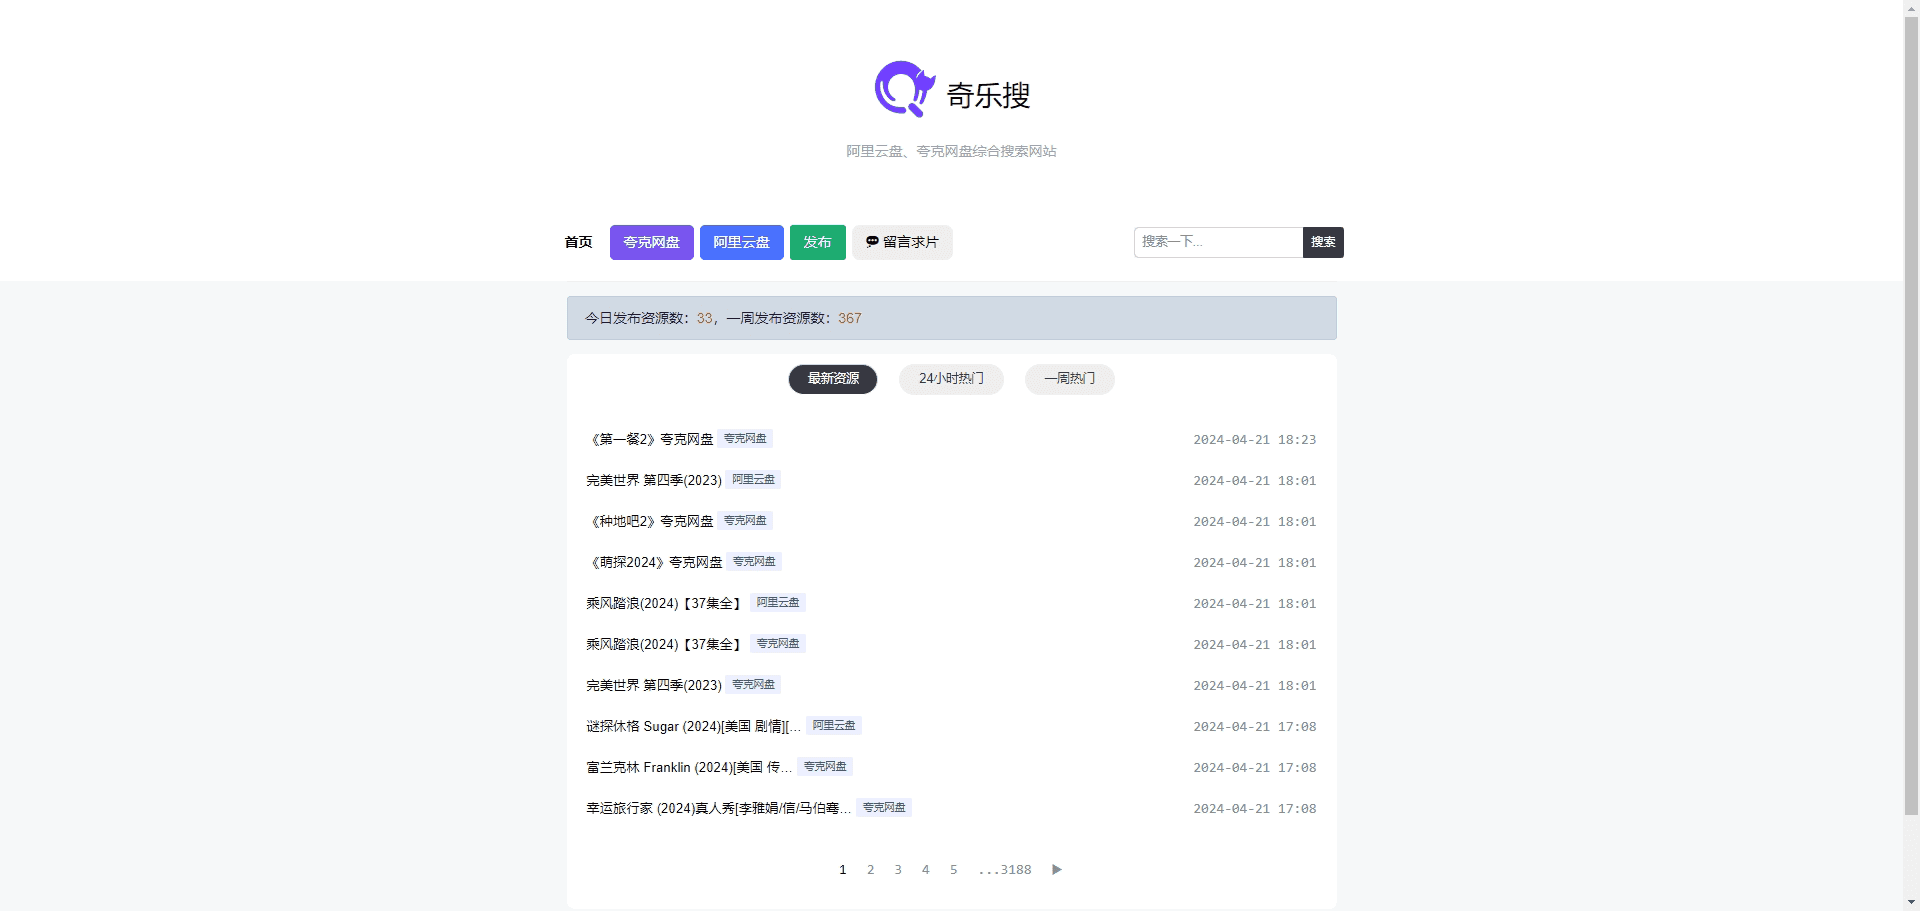The image size is (1920, 911).
Task: Click the 搜索一下 search input field
Action: coord(1218,242)
